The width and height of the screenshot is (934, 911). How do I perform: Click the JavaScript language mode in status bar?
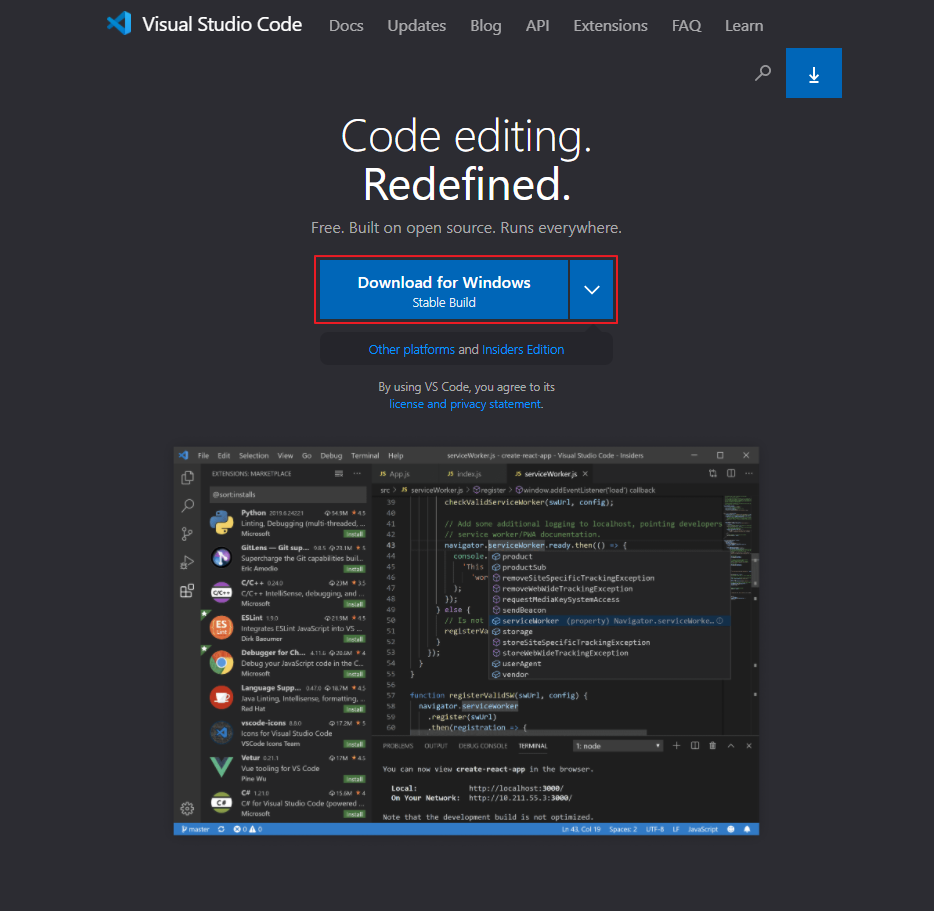[x=703, y=829]
